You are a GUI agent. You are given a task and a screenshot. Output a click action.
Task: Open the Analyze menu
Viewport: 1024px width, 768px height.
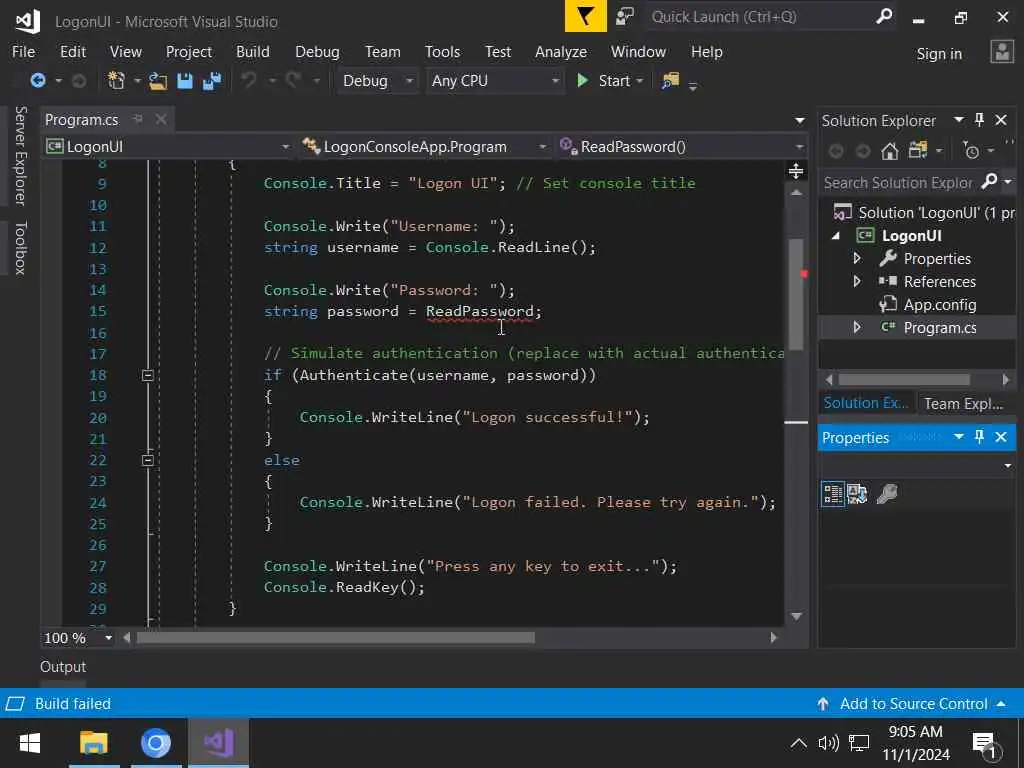pos(561,52)
